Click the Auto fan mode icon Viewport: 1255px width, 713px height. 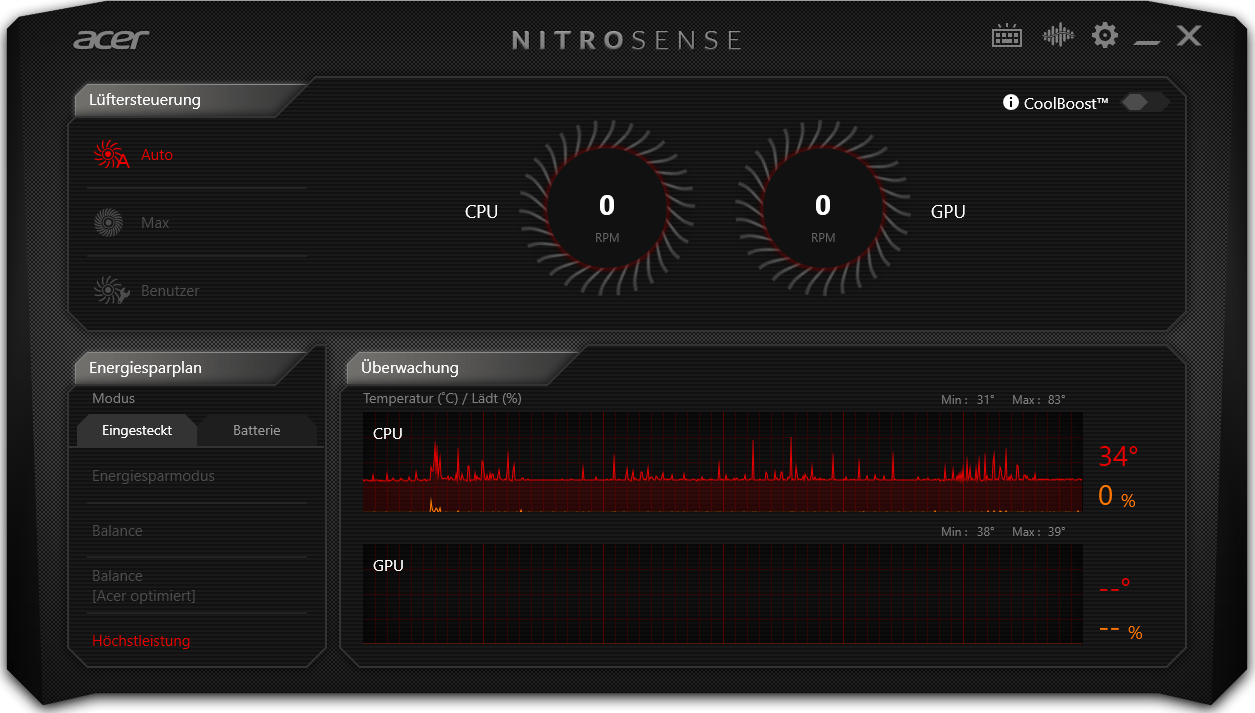click(x=111, y=155)
